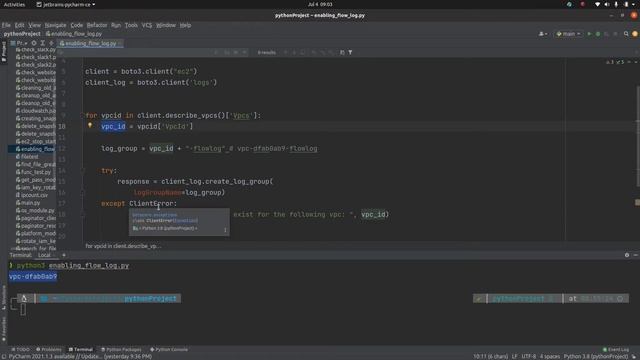The width and height of the screenshot is (640, 360).
Task: Toggle the Favorites side tool window
Action: [4, 329]
